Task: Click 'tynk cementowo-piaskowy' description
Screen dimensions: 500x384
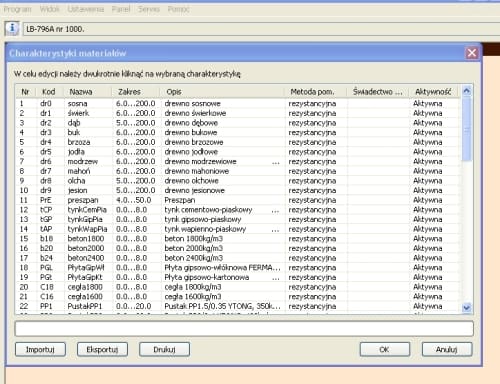Action: [x=208, y=210]
